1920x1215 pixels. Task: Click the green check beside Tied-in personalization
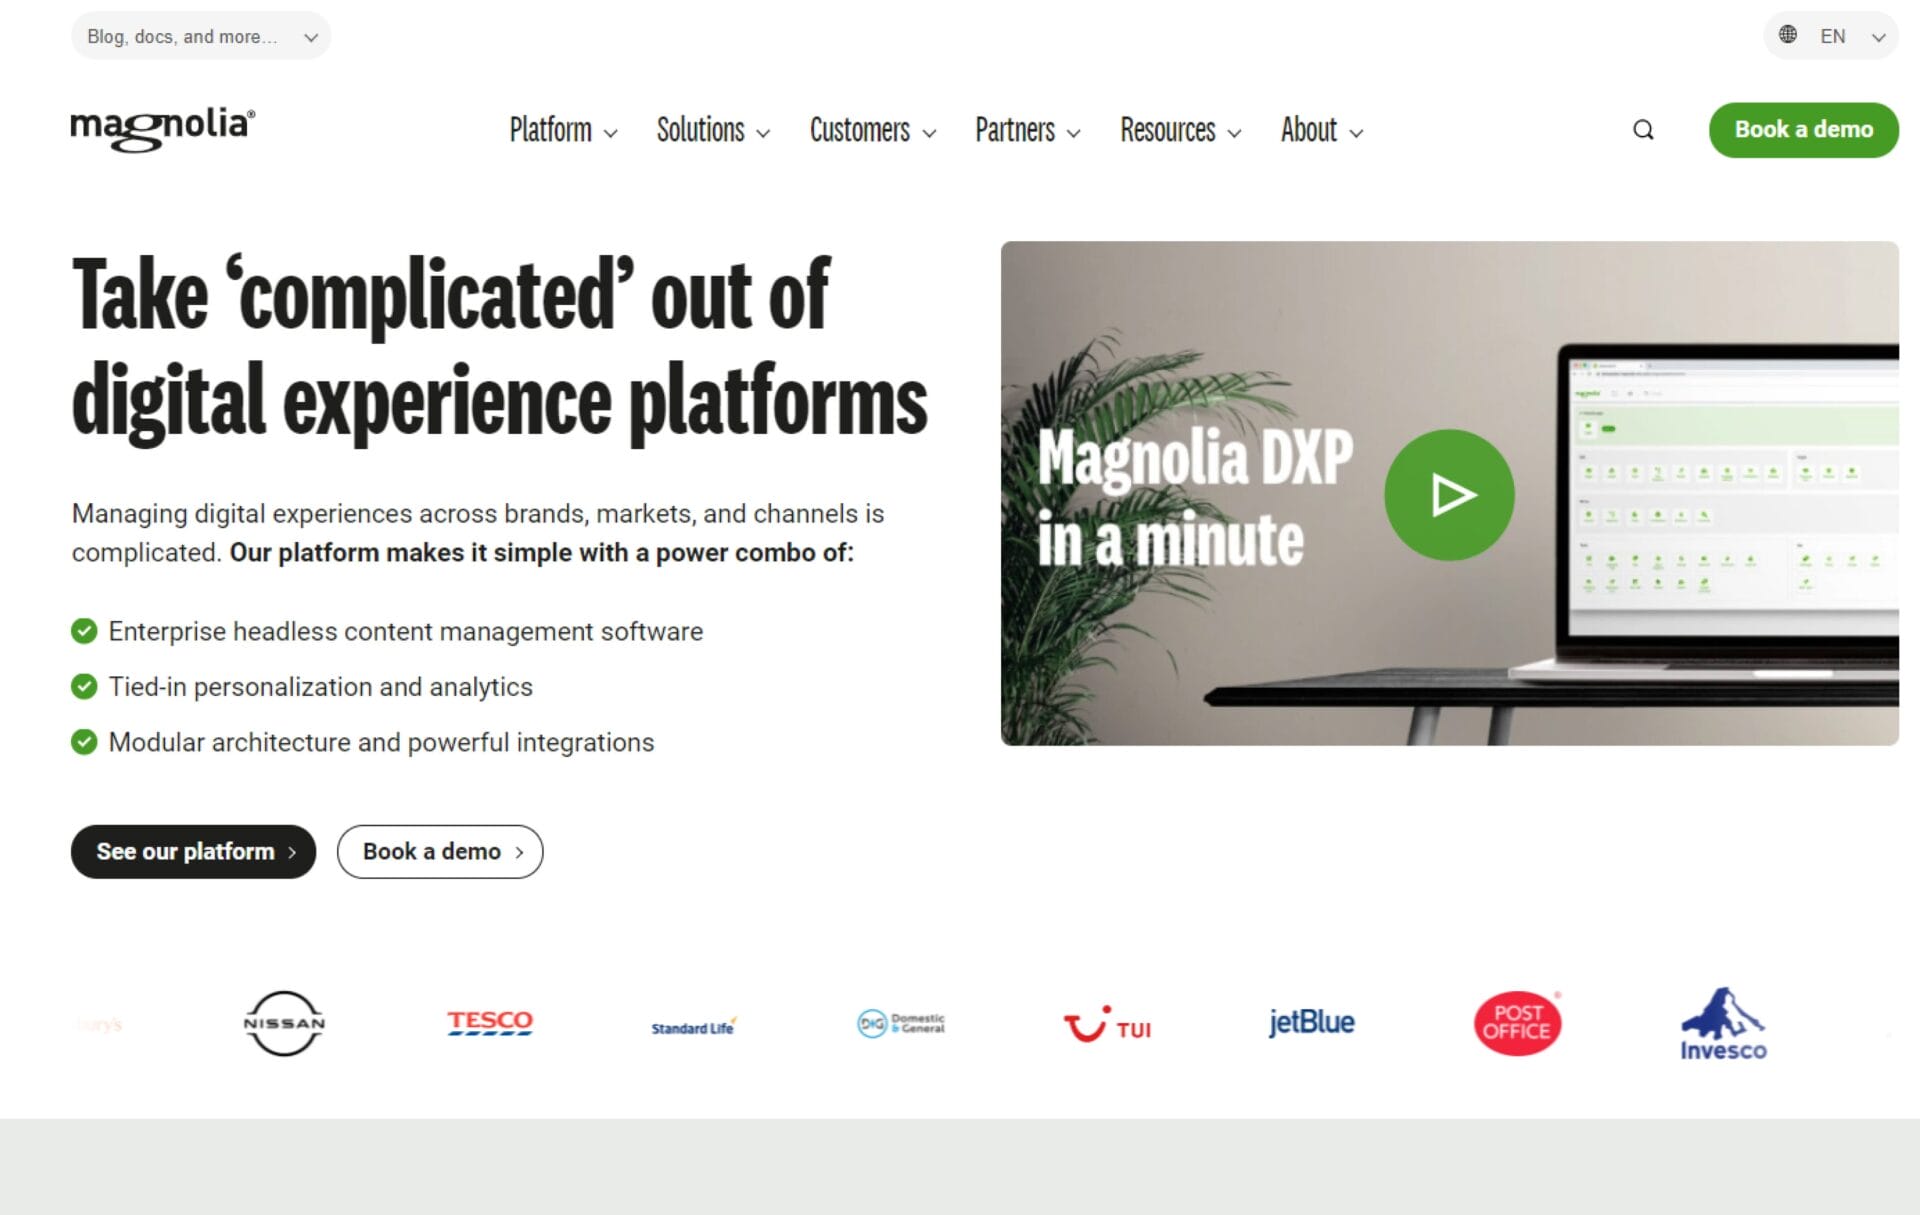84,686
